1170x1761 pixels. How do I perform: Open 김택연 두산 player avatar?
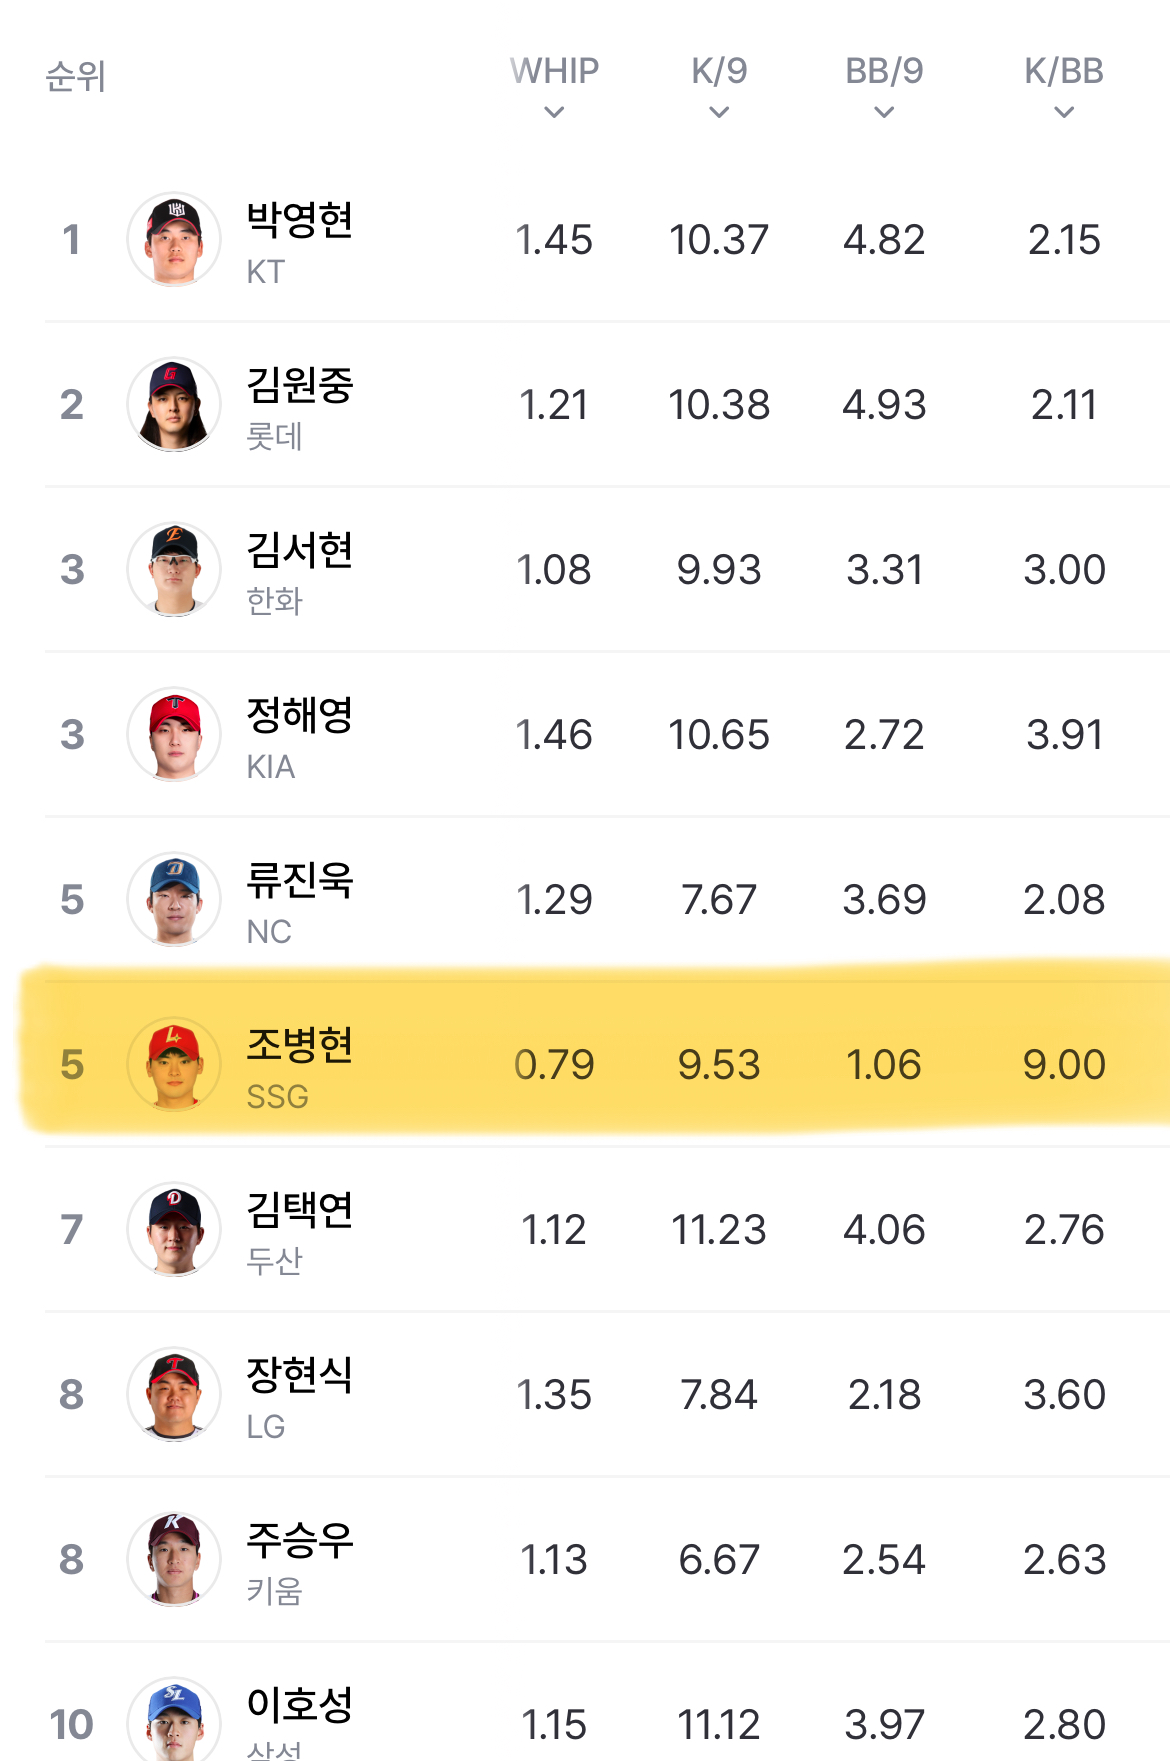(x=174, y=1230)
